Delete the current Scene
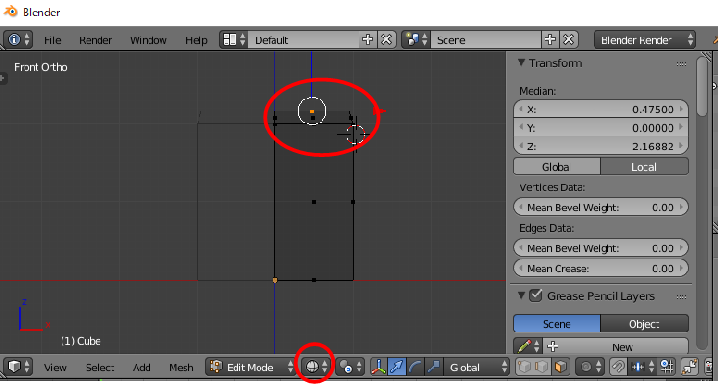Viewport: 719px width, 384px height. click(569, 40)
